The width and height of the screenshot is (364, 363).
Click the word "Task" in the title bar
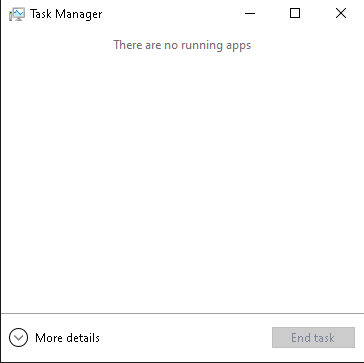click(x=41, y=14)
